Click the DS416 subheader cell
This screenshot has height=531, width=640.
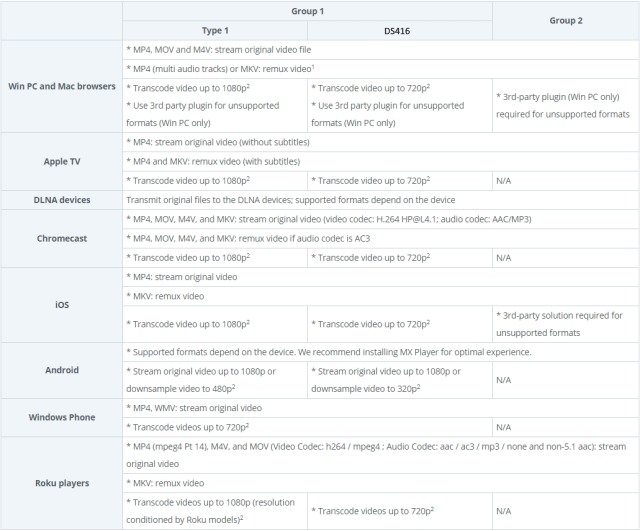[x=400, y=31]
